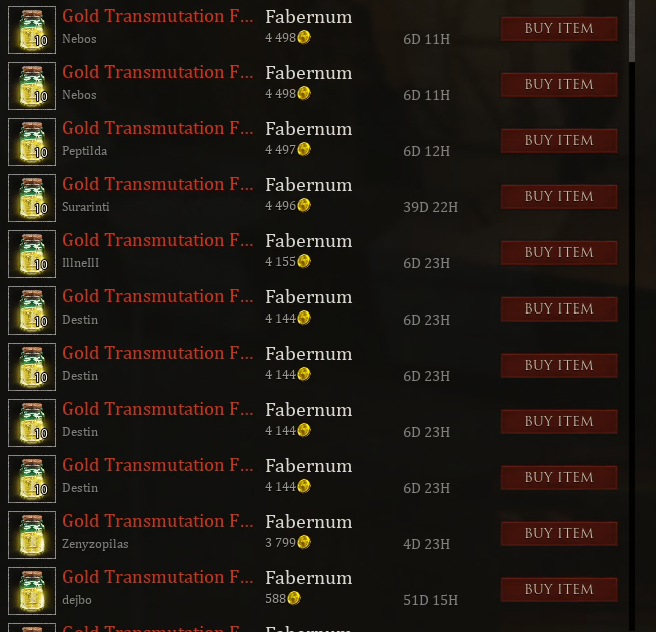This screenshot has height=632, width=656.
Task: Buy IllnellI's flask for 4 155
Action: pos(559,253)
